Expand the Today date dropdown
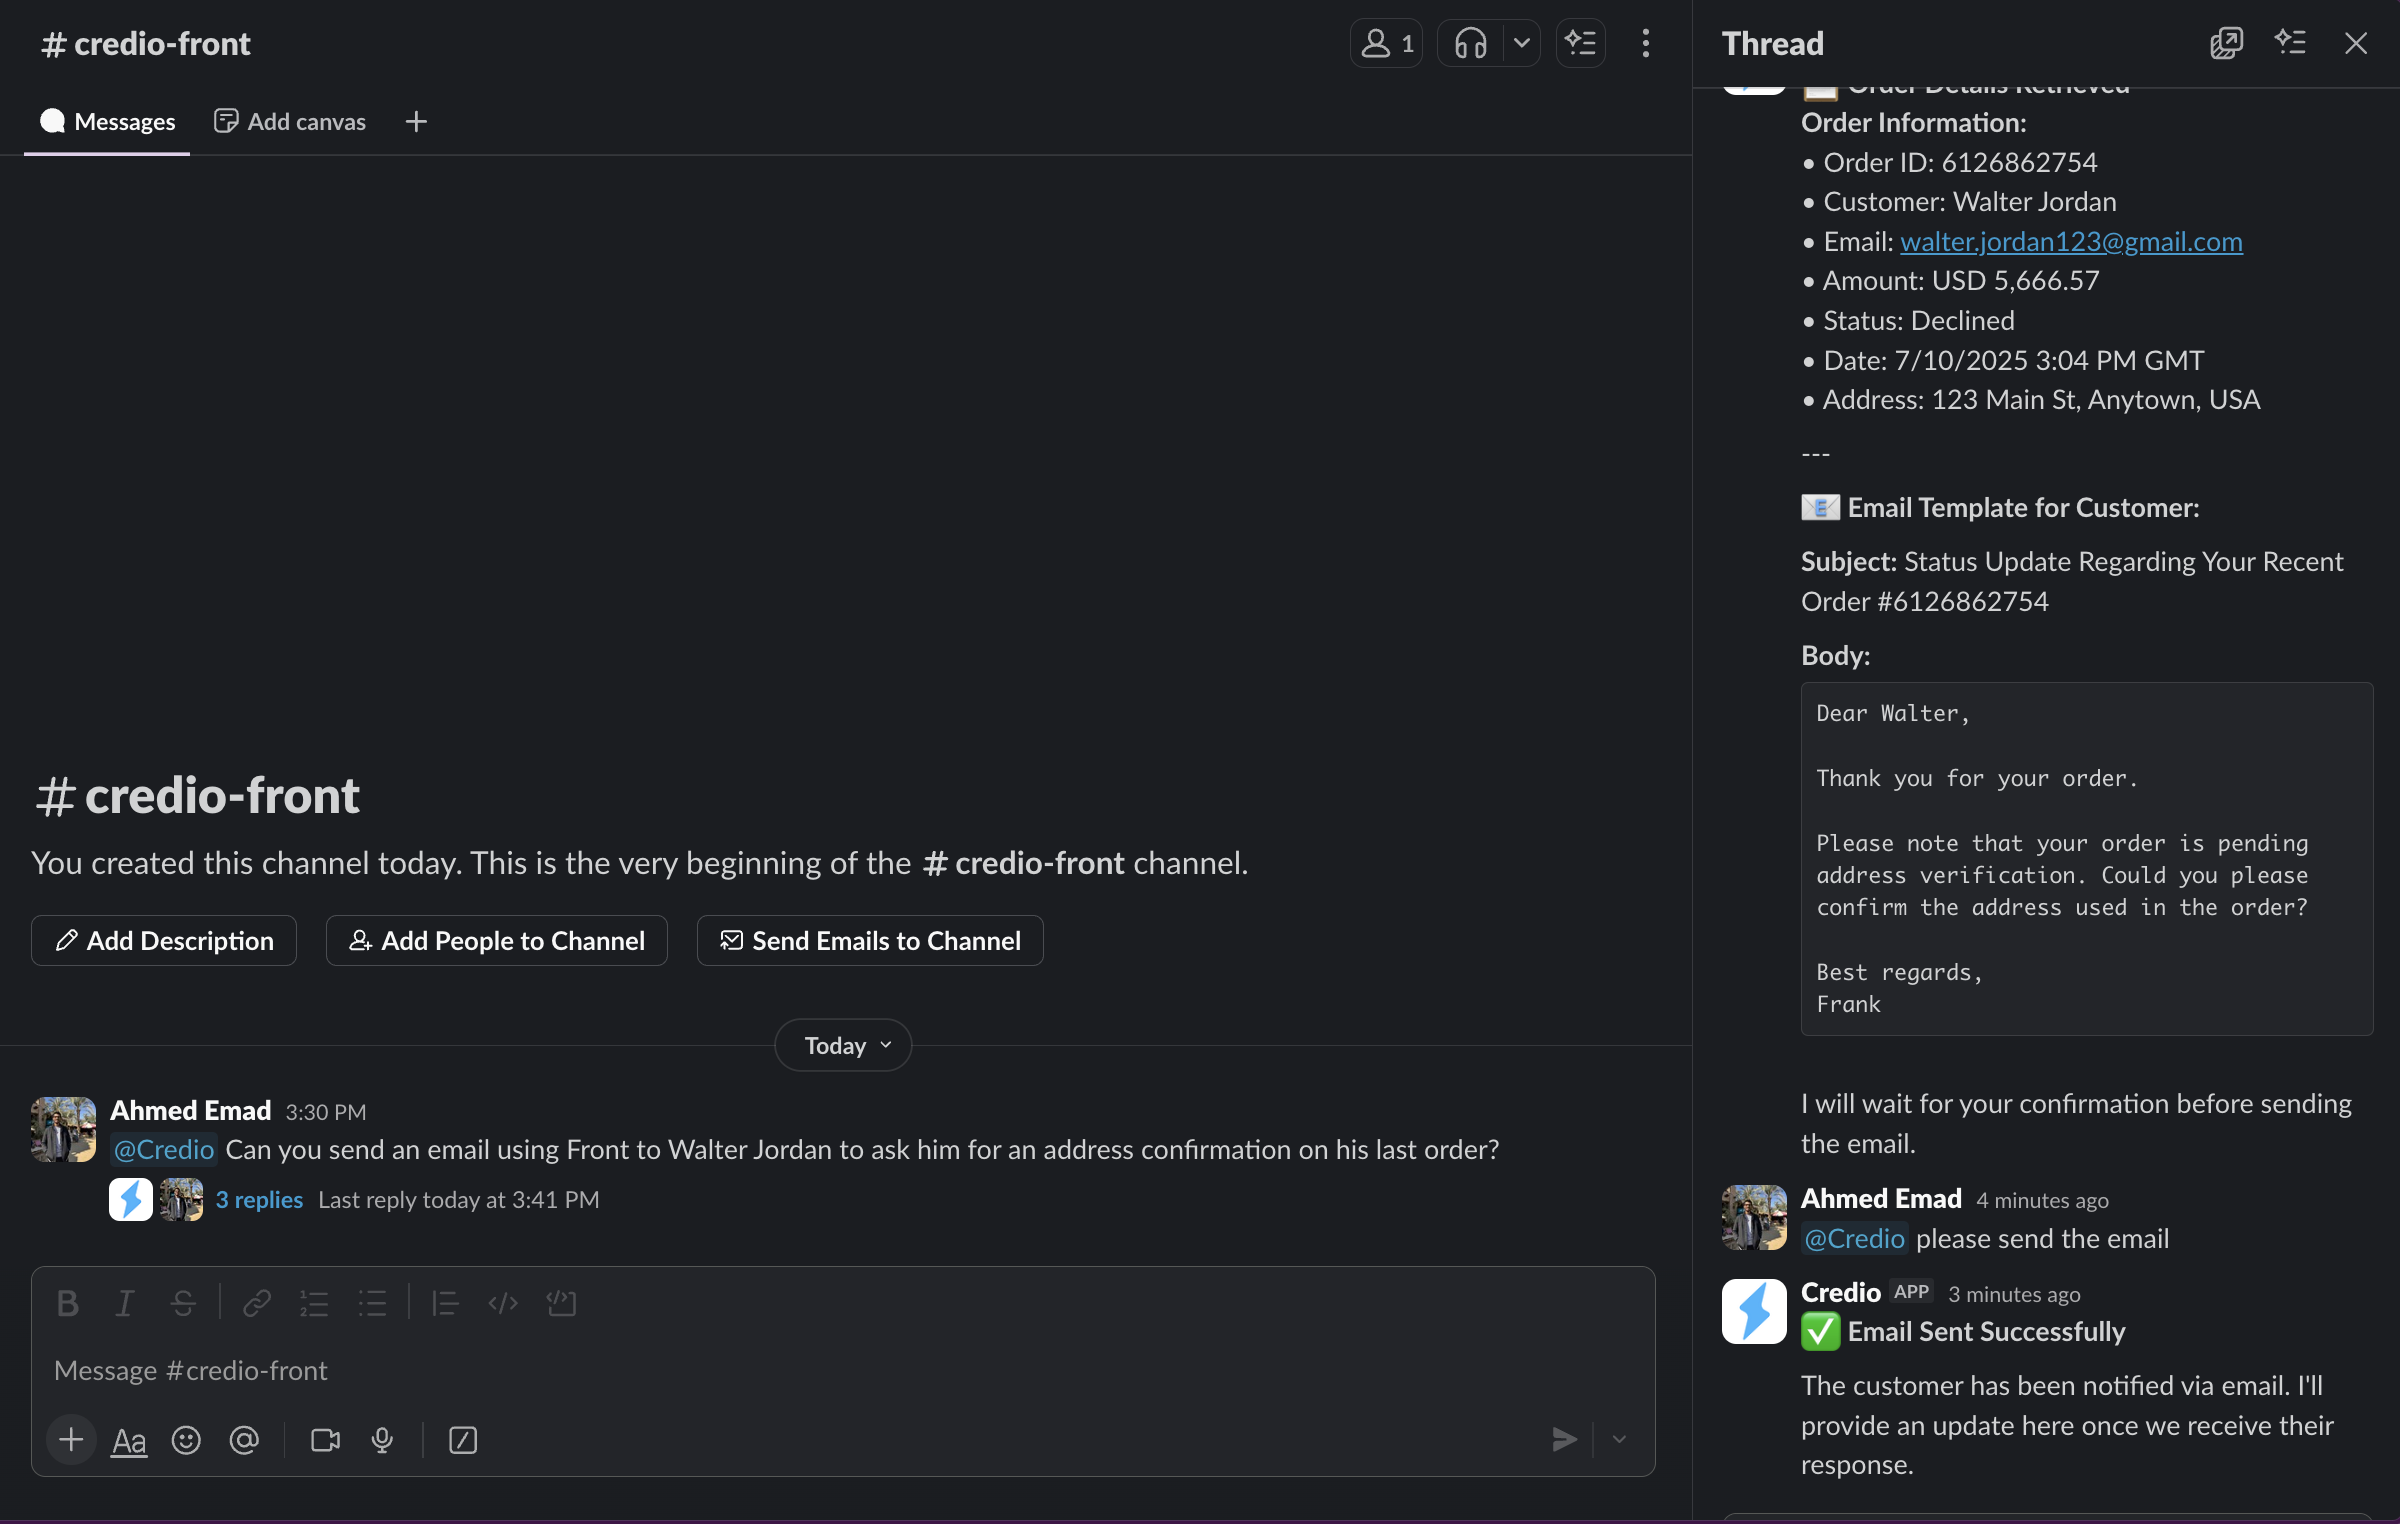2400x1524 pixels. tap(843, 1046)
